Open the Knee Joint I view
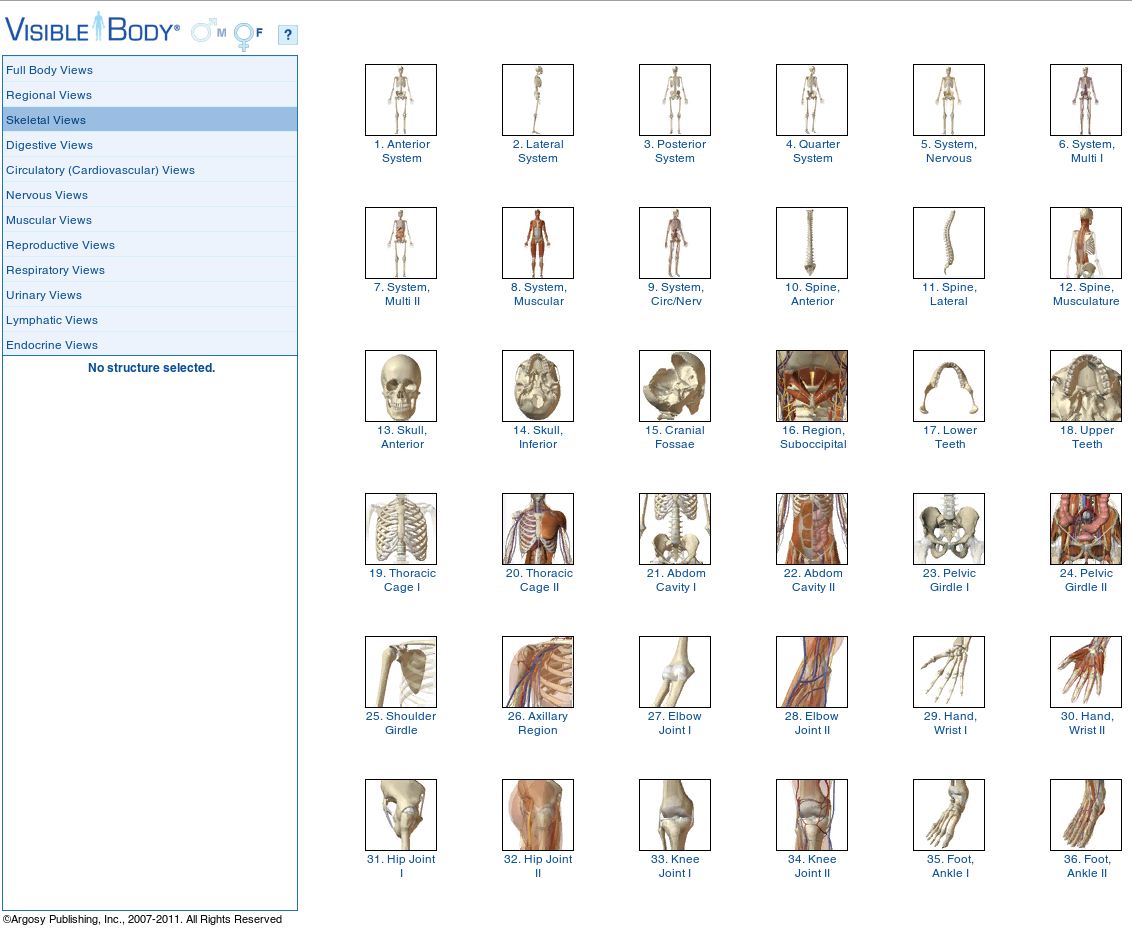The width and height of the screenshot is (1132, 931). tap(674, 814)
